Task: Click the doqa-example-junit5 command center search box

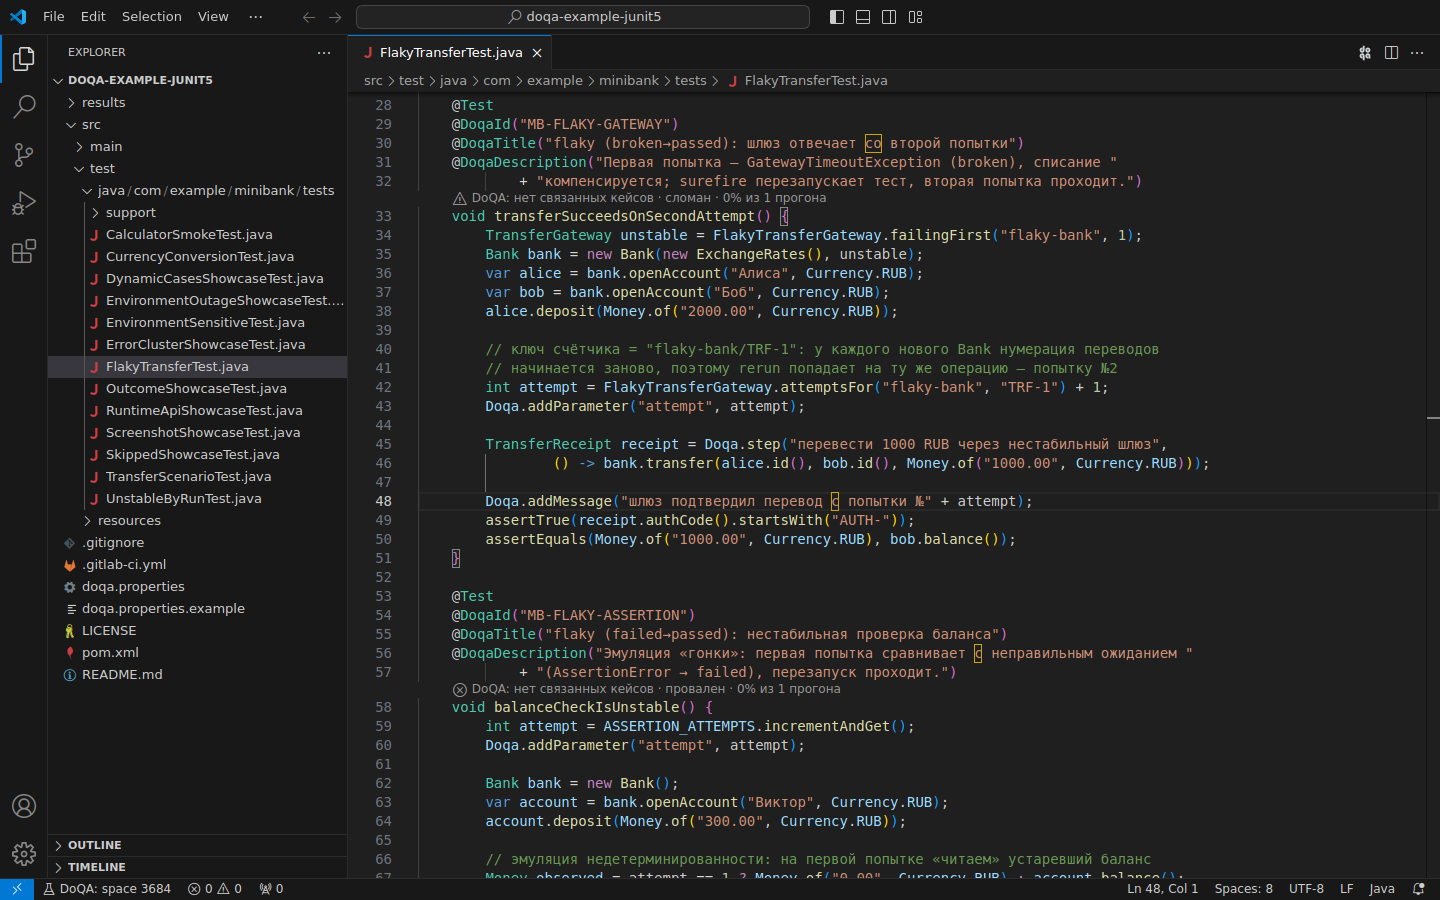Action: 583,17
